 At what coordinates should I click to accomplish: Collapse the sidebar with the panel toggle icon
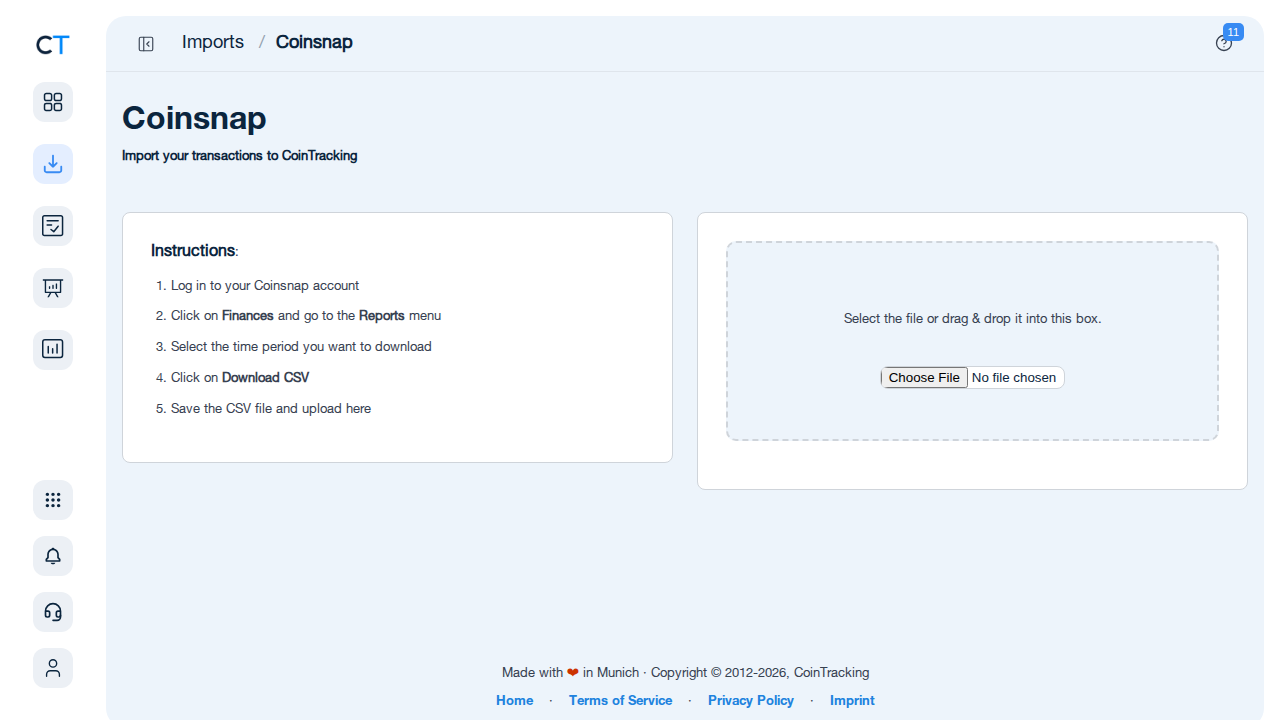146,44
